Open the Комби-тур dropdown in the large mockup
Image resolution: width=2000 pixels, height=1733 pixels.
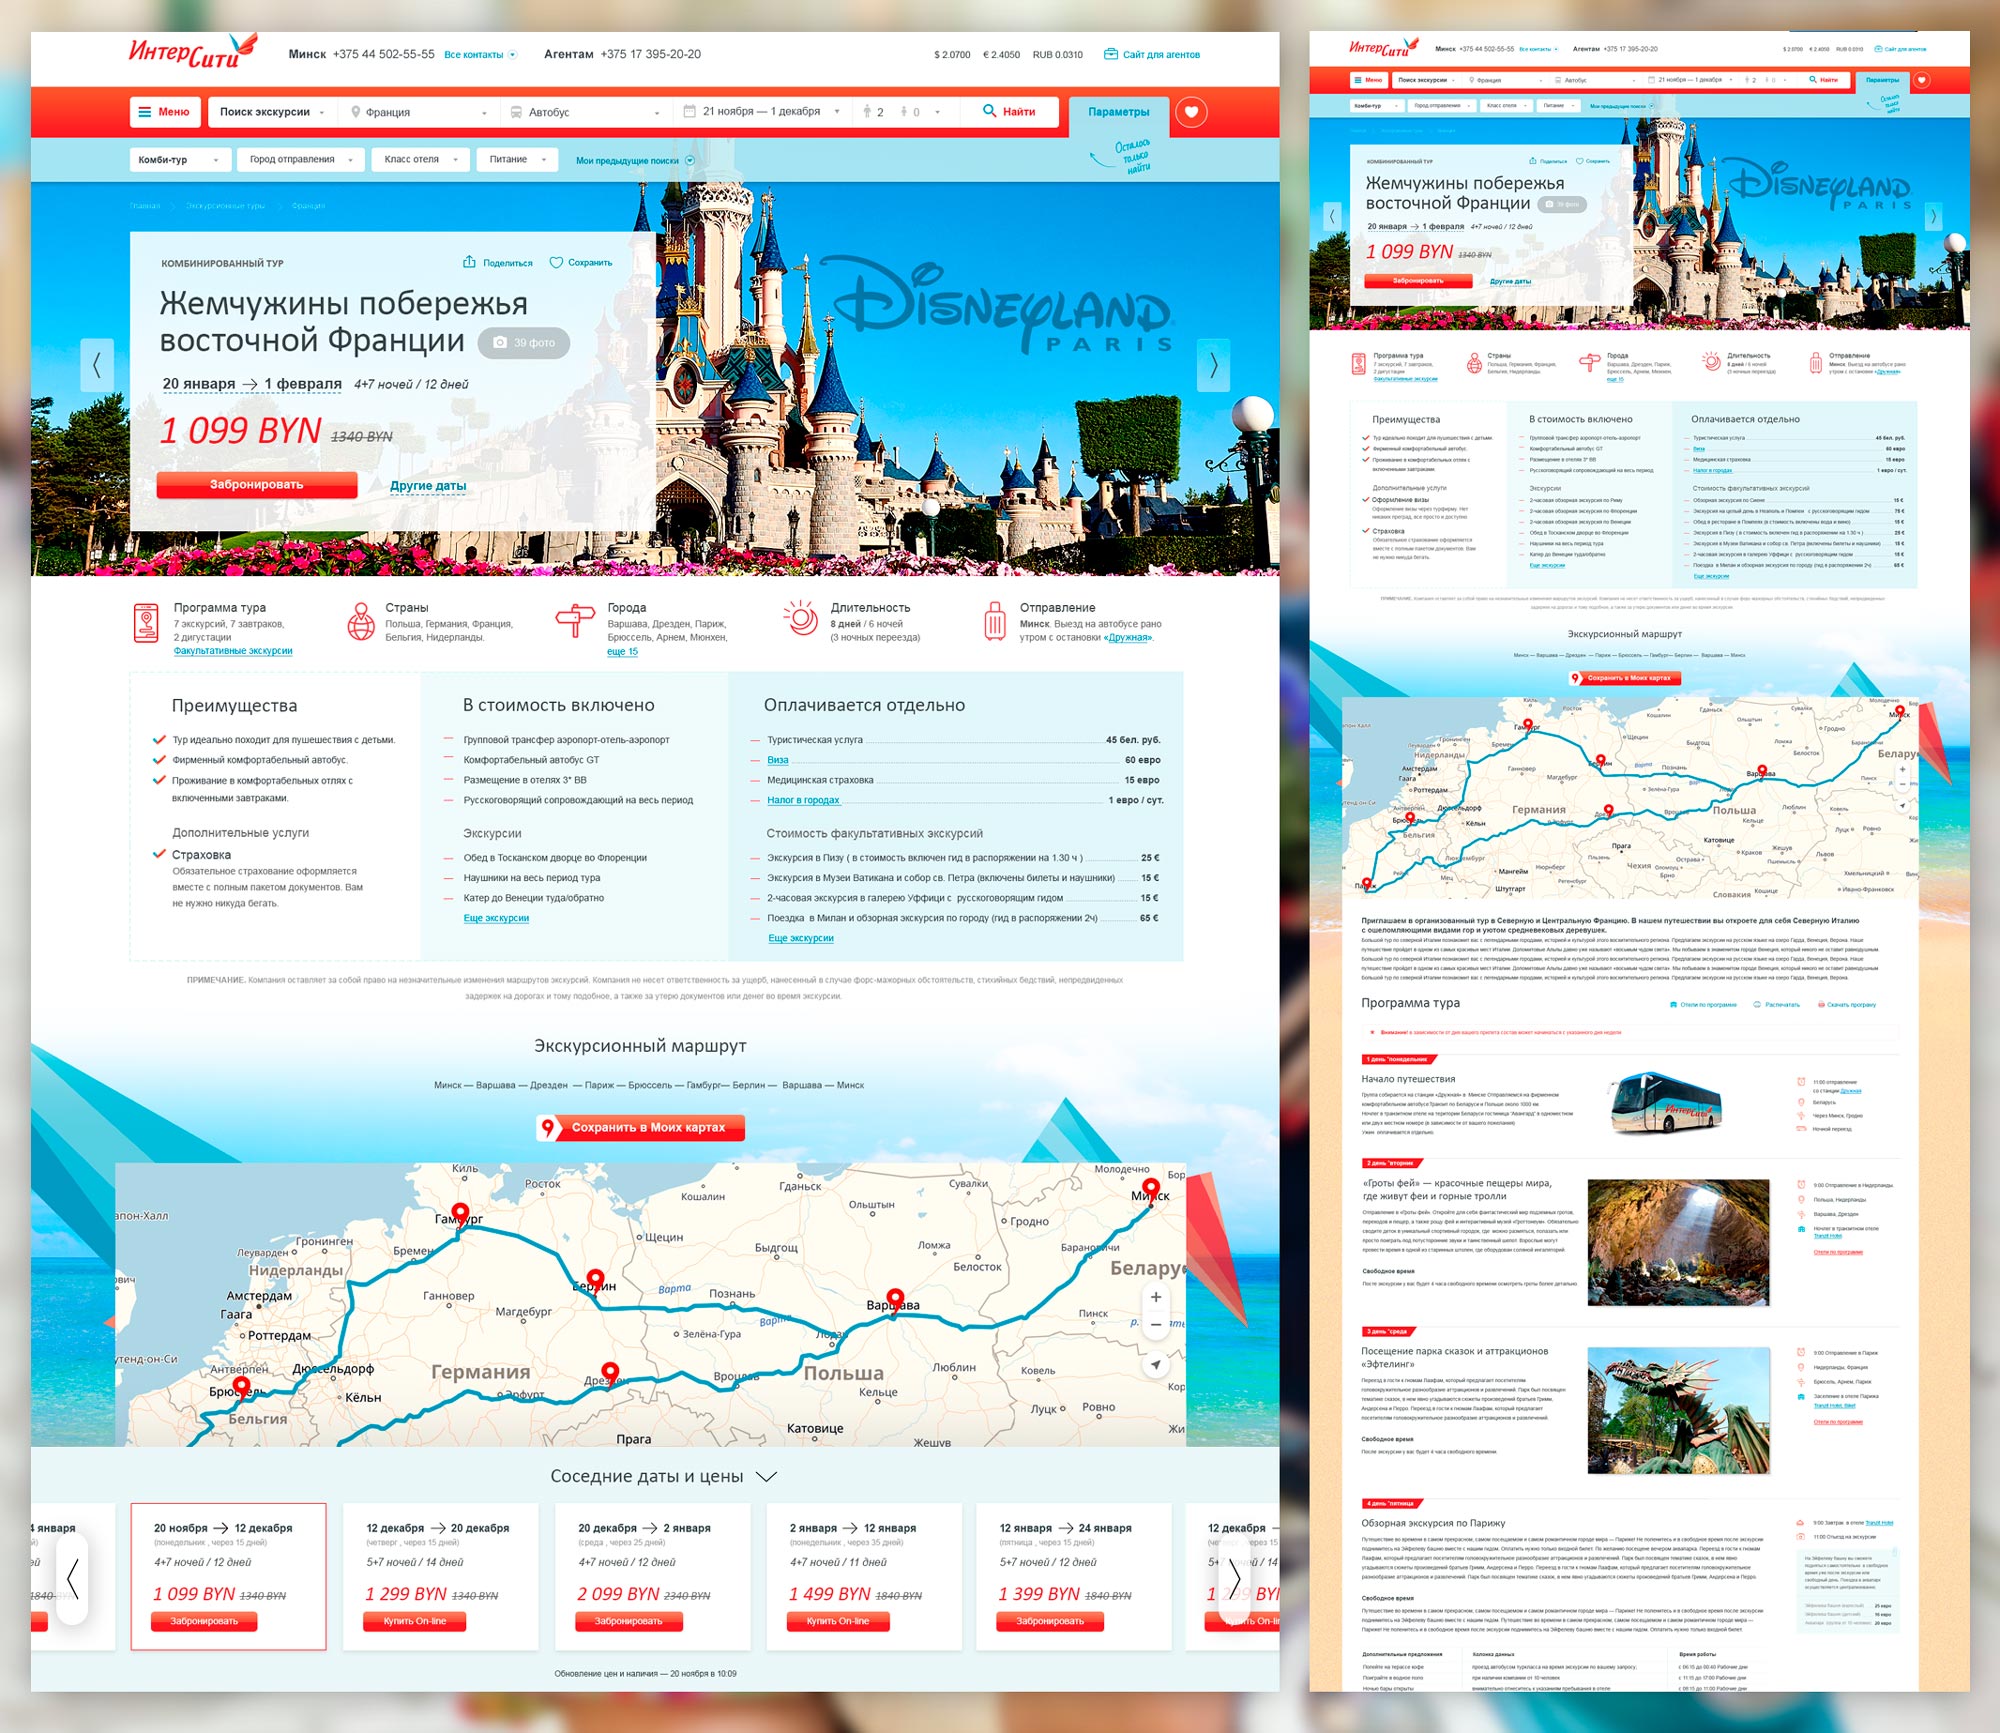[x=180, y=159]
